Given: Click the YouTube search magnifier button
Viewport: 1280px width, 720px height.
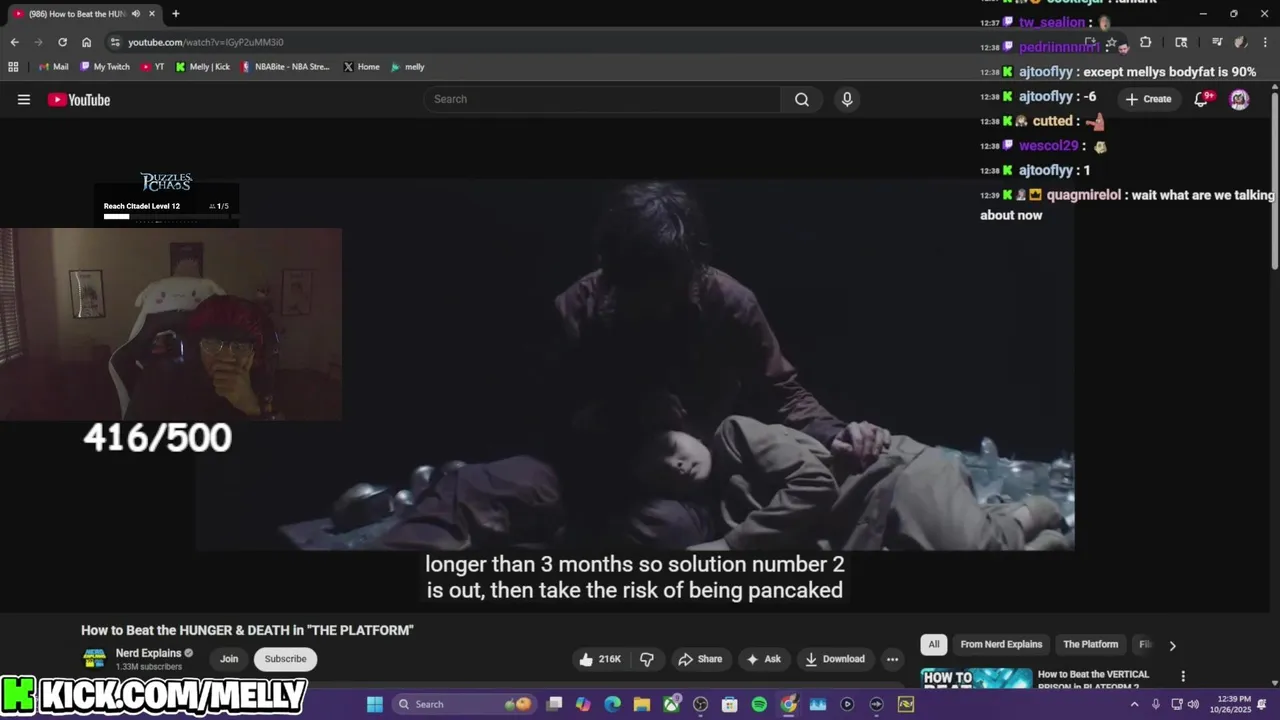Looking at the screenshot, I should pyautogui.click(x=802, y=99).
